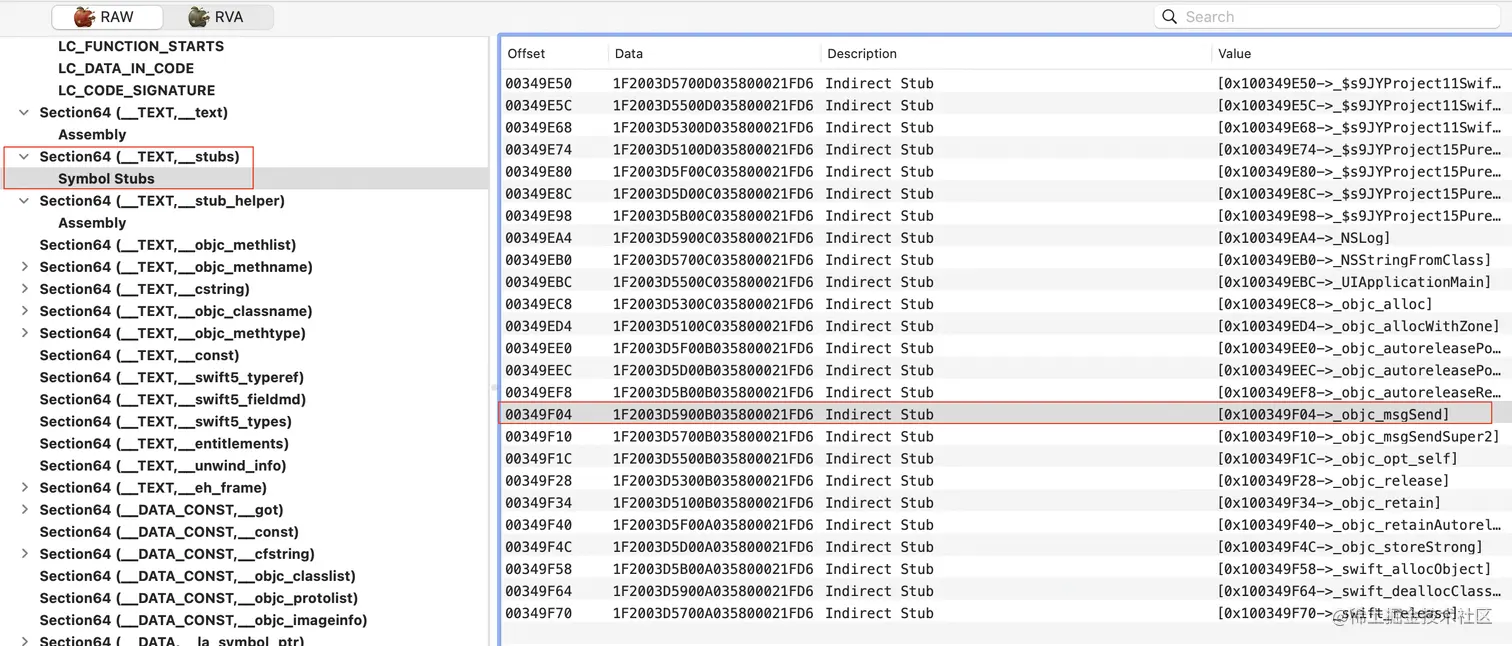This screenshot has height=646, width=1512.
Task: Click the Description column header
Action: [862, 54]
